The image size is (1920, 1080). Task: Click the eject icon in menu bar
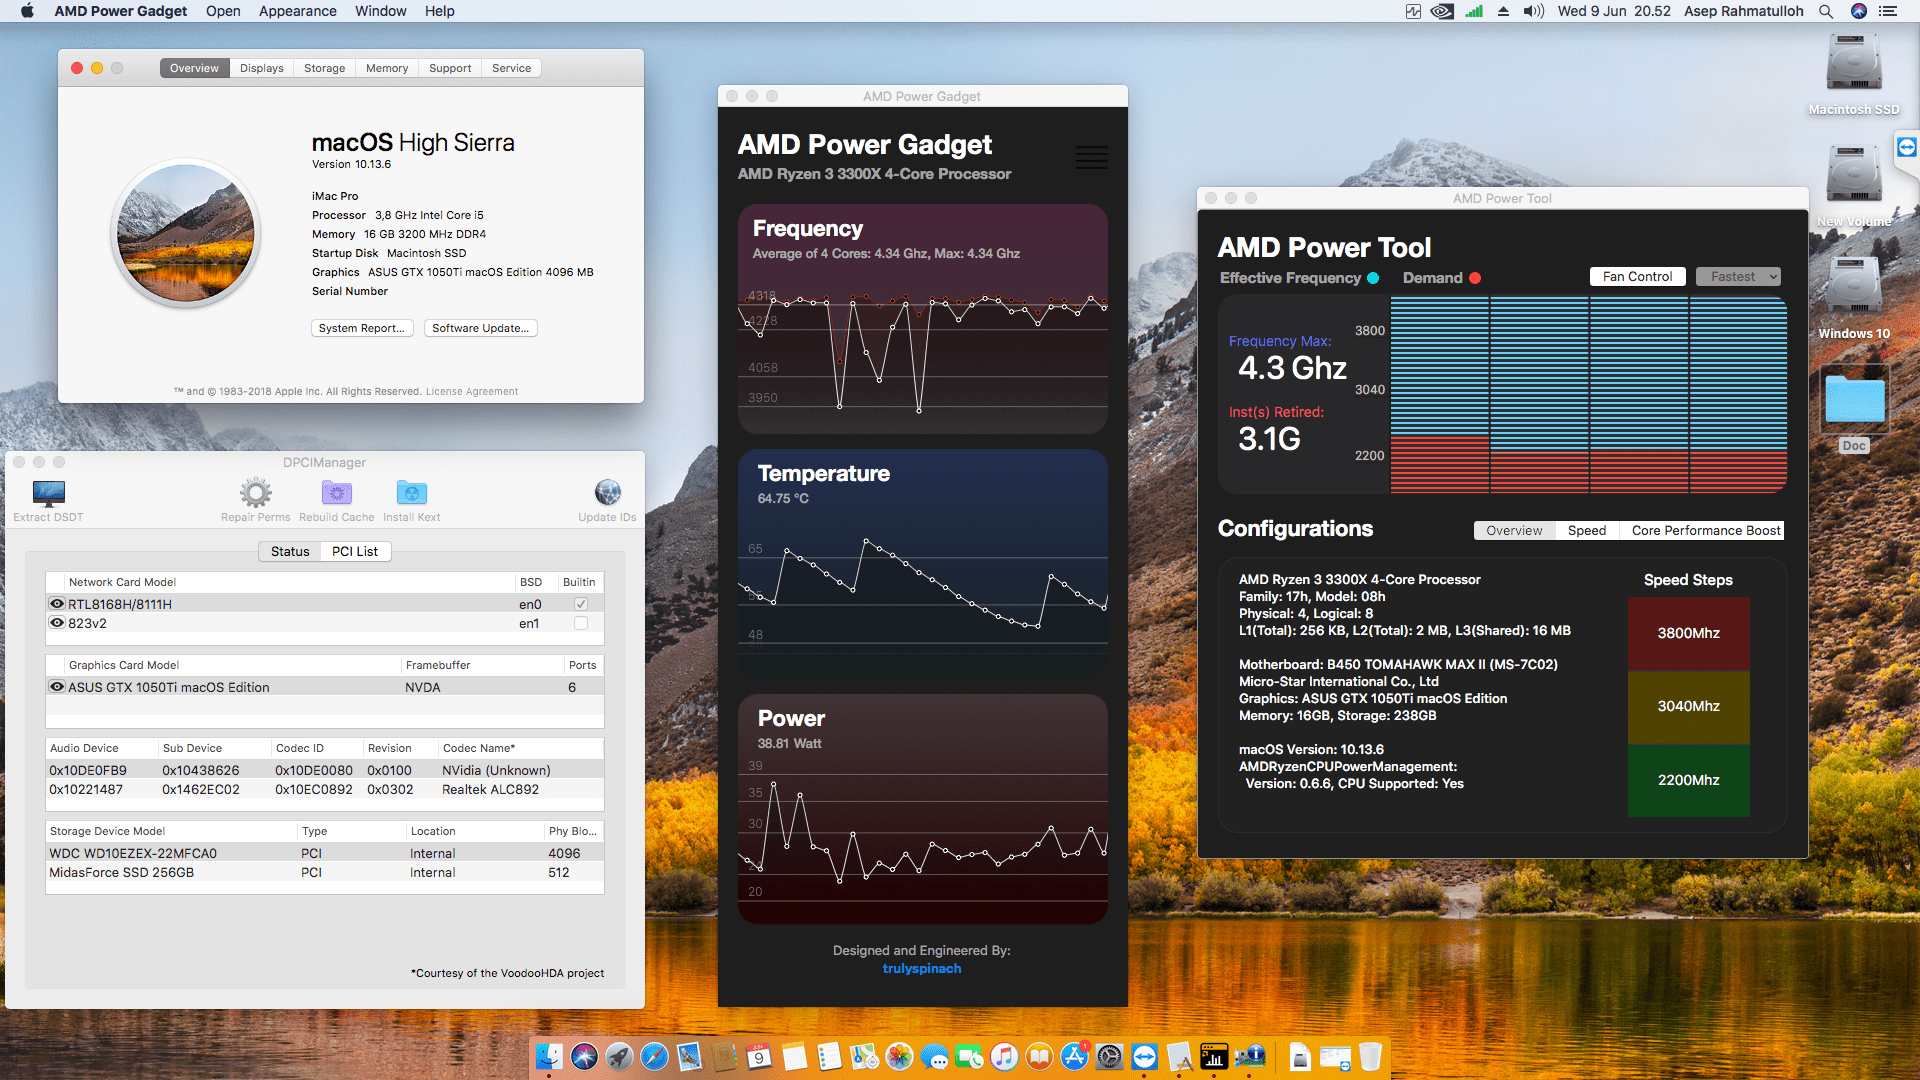coord(1503,11)
